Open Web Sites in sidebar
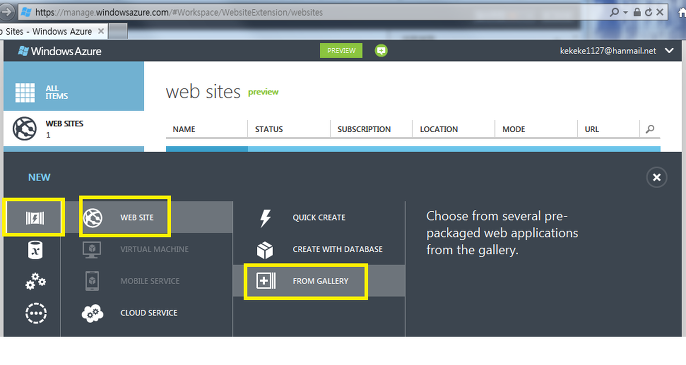The image size is (686, 365). 74,129
